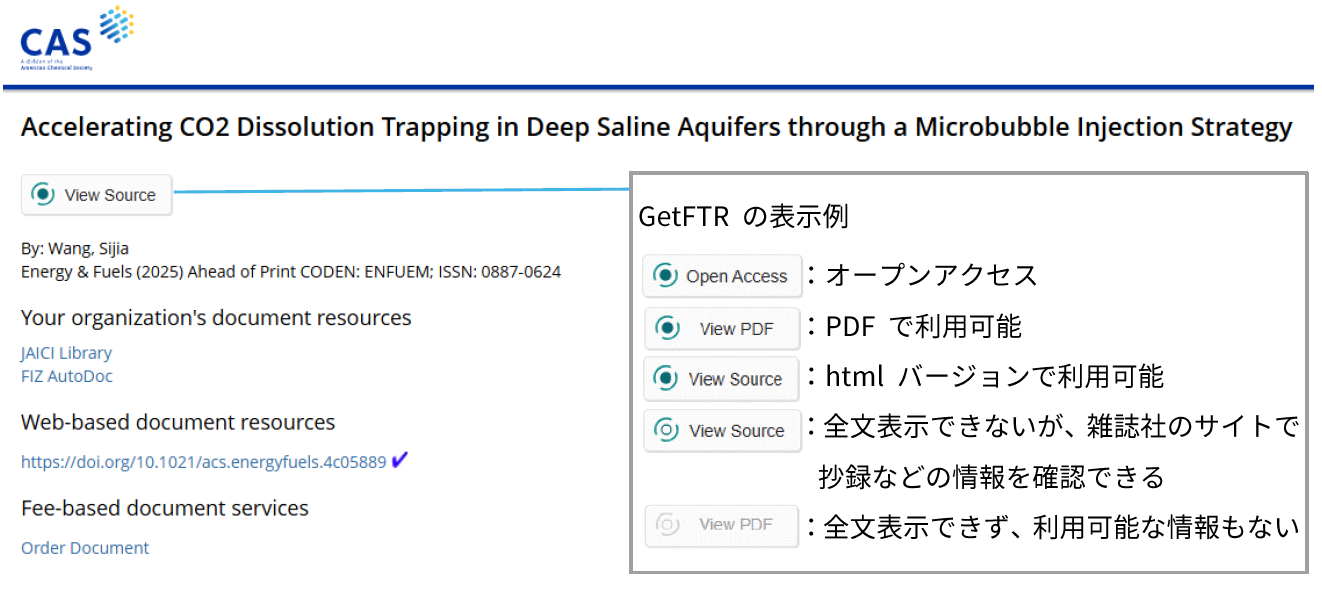This screenshot has height=592, width=1322.
Task: Click the purple checkmark beside the DOI link
Action: tap(400, 461)
